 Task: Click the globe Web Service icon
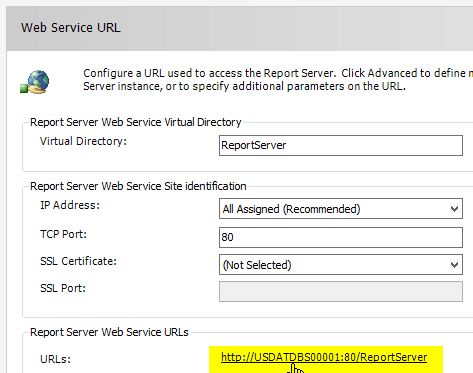click(x=35, y=82)
